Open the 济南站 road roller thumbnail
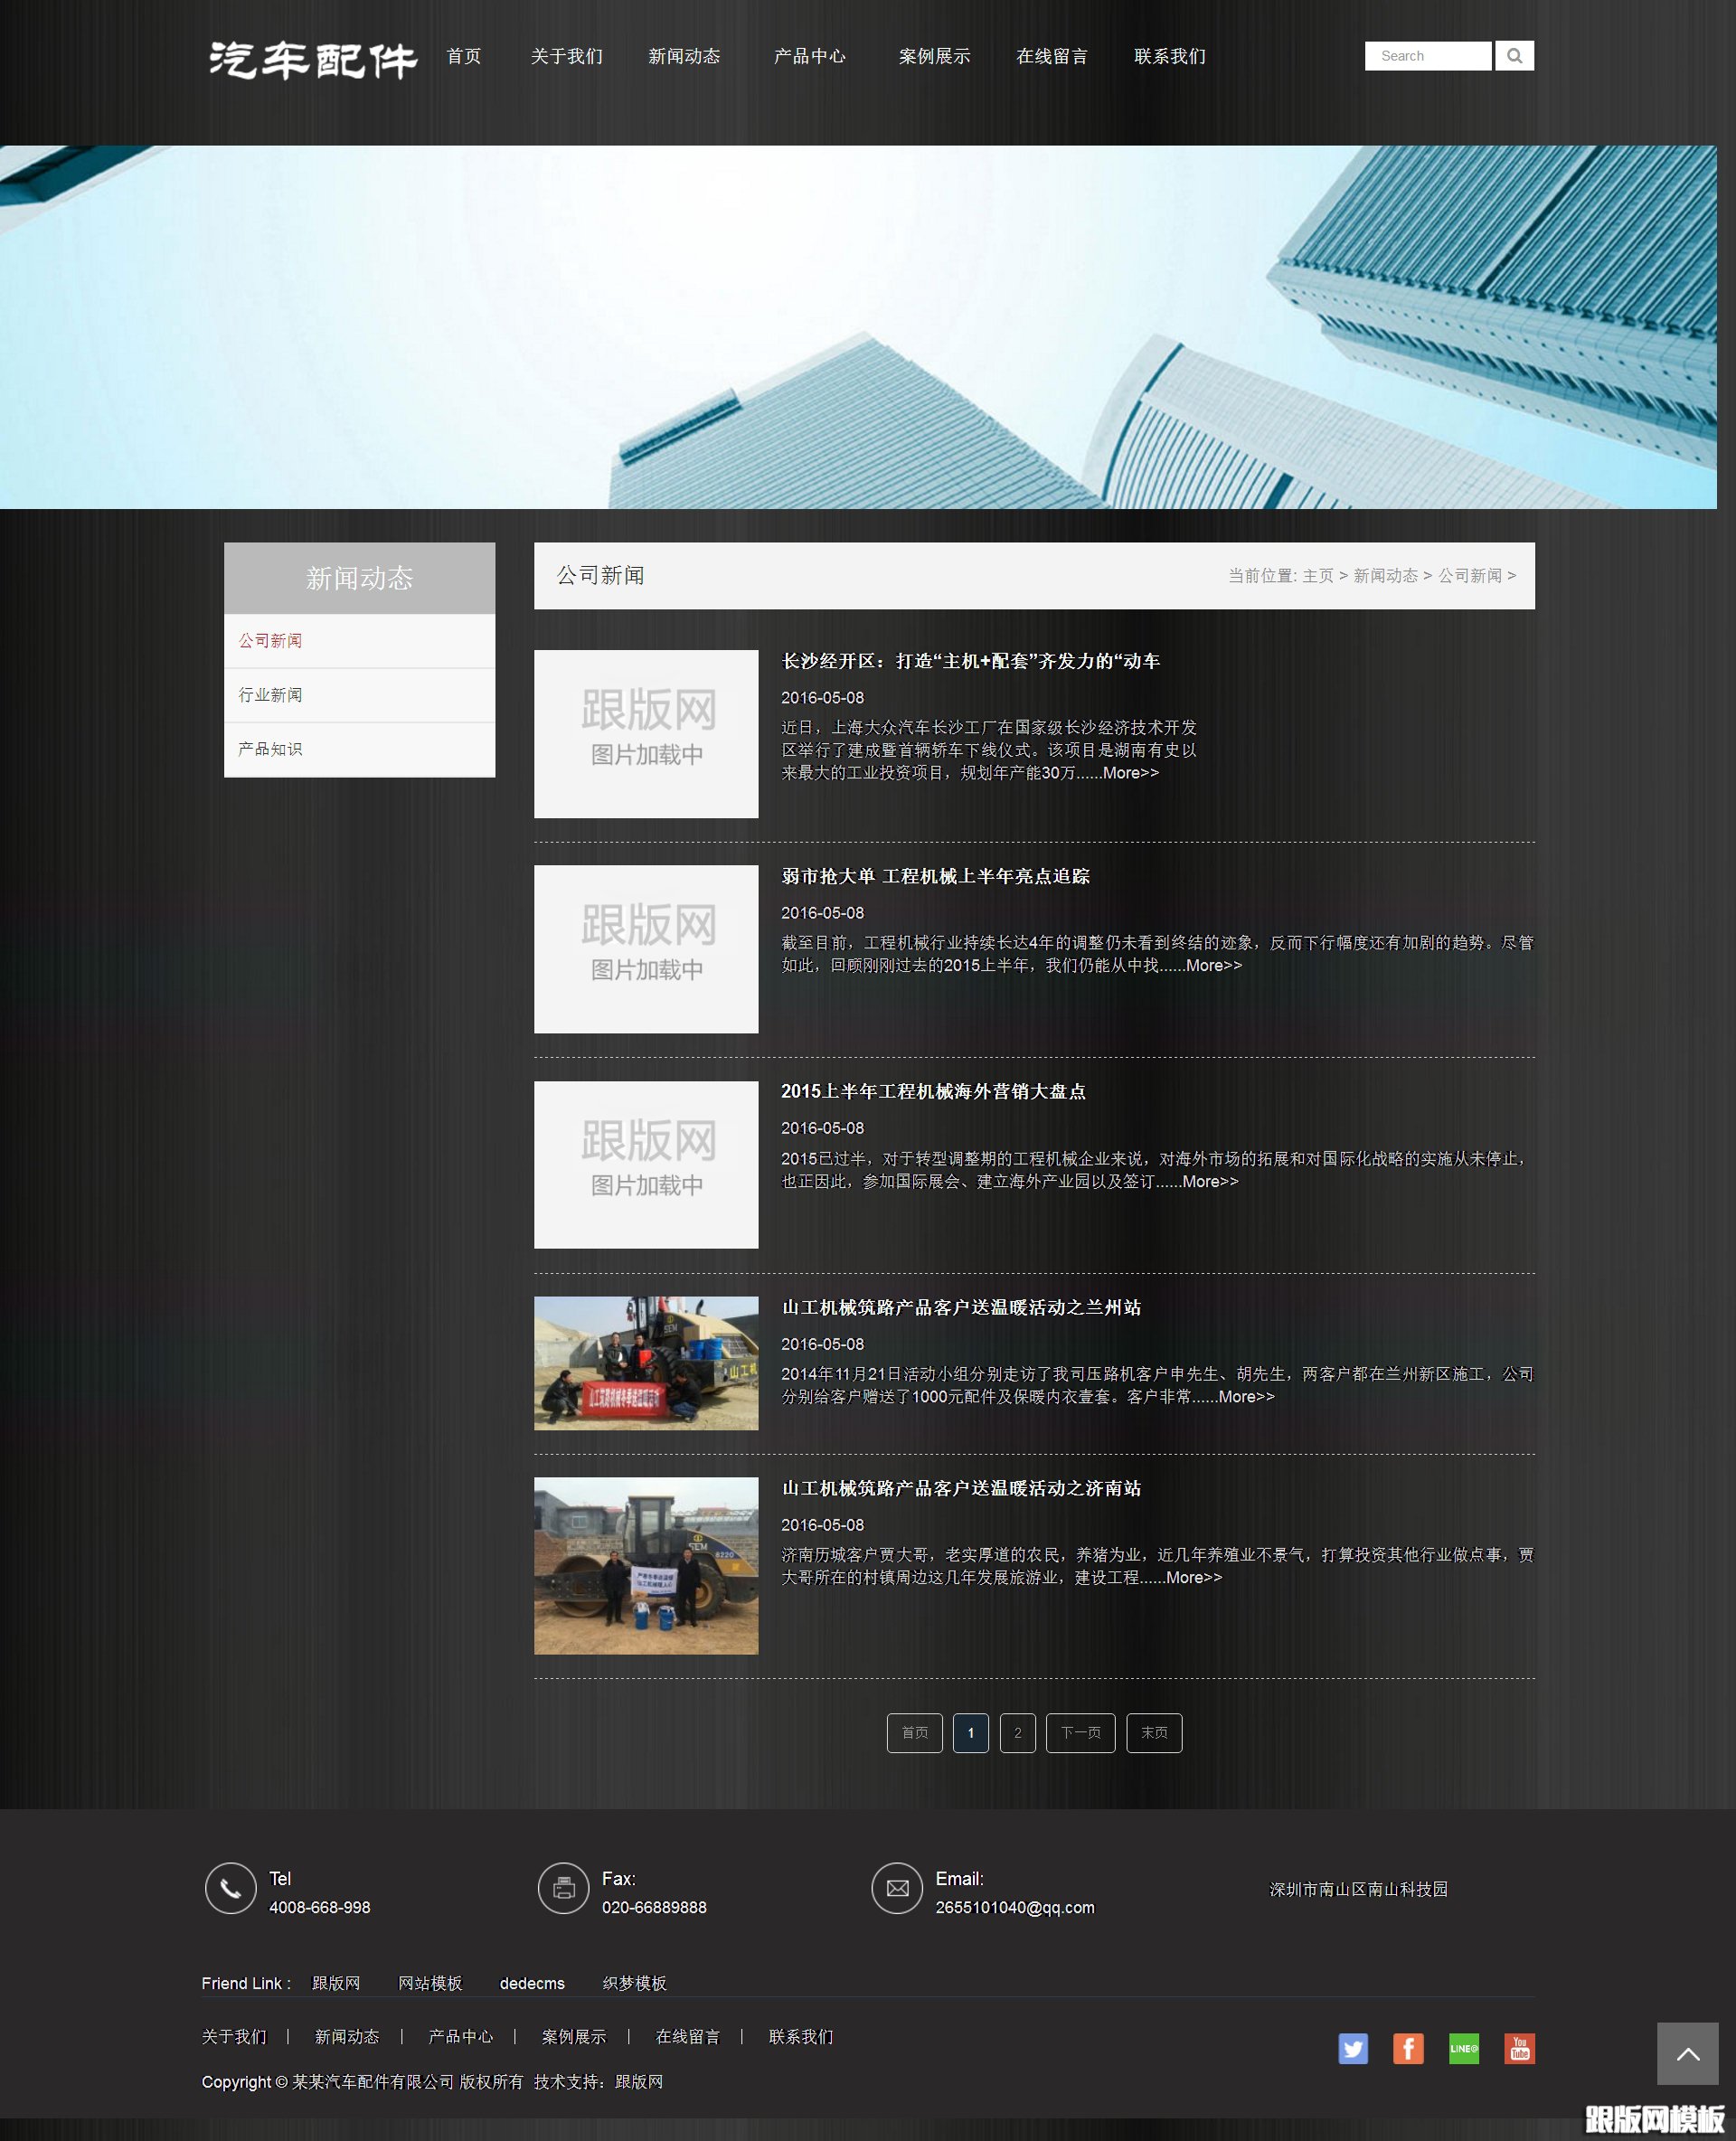The width and height of the screenshot is (1736, 2141). (x=646, y=1565)
